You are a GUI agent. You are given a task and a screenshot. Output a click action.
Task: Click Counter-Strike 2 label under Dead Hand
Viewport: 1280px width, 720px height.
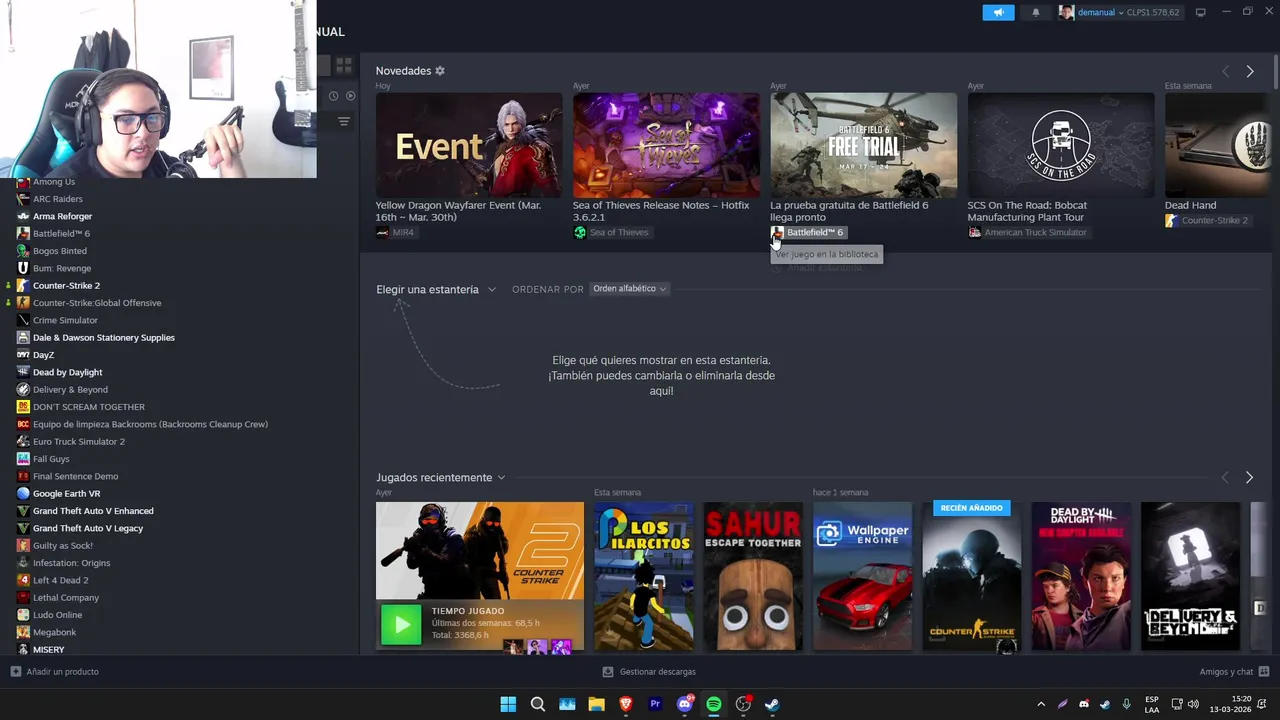pos(1207,220)
